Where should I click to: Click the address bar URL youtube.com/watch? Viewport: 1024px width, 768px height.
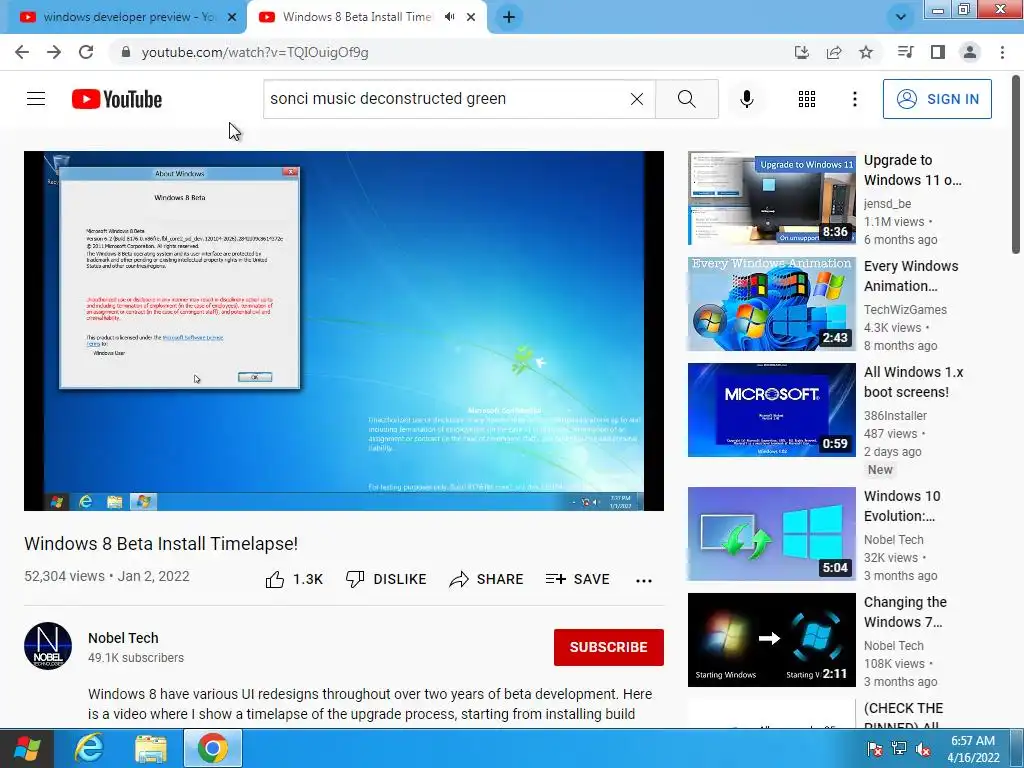click(255, 52)
